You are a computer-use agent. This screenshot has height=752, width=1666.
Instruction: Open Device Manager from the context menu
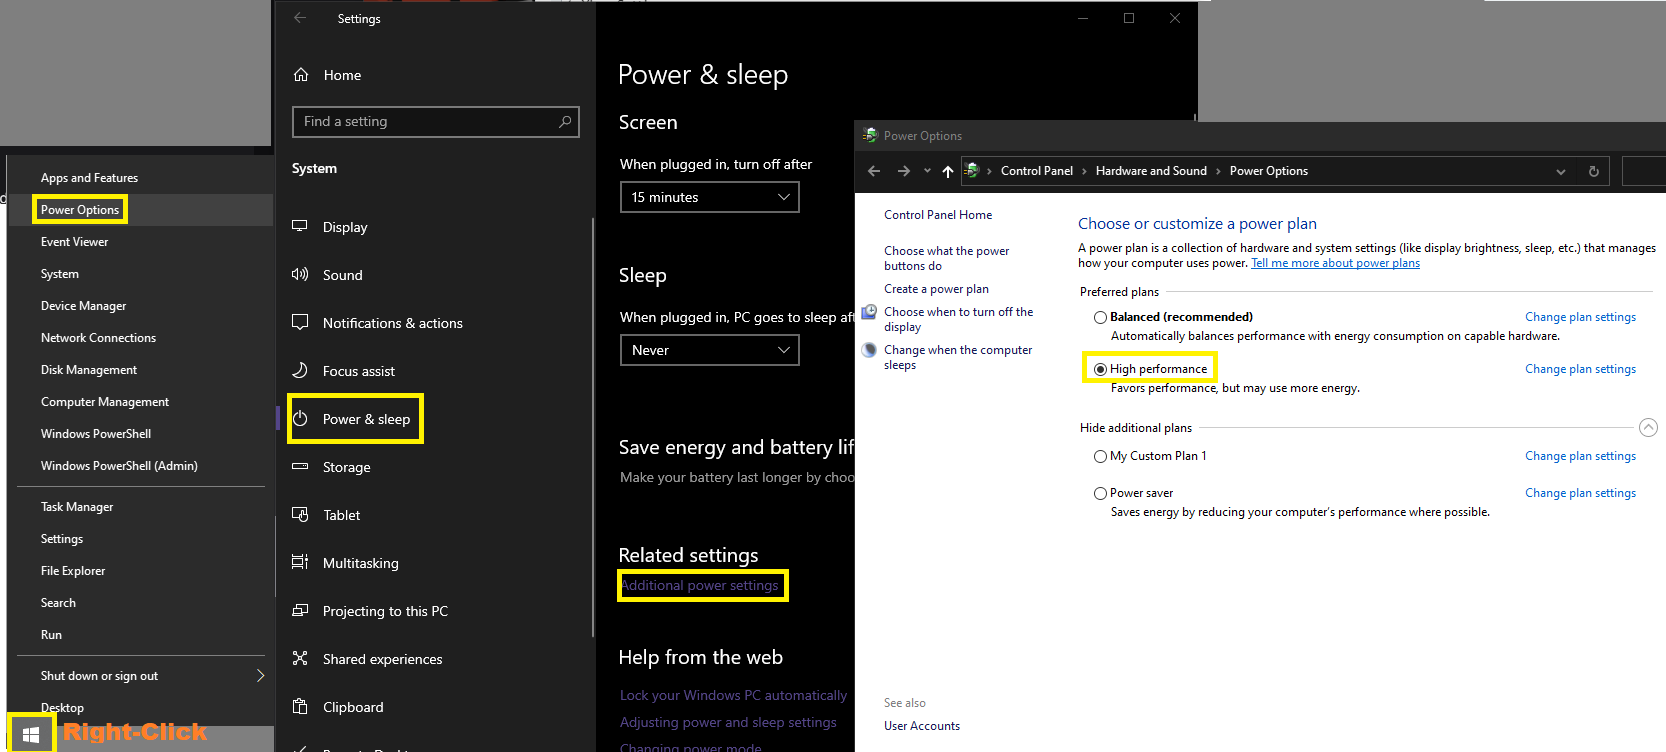83,306
